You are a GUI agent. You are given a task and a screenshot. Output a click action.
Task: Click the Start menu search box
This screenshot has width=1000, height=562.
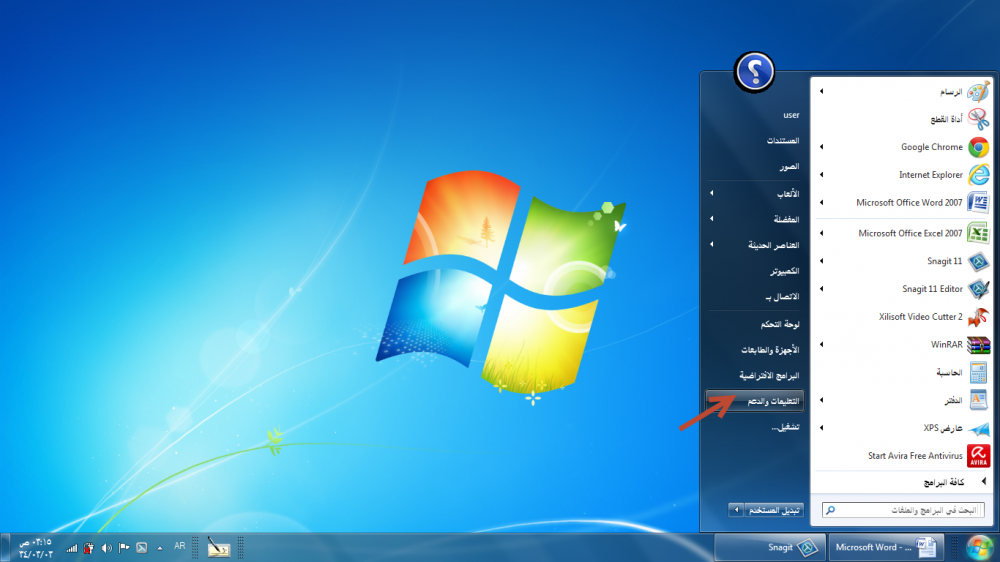coord(908,510)
